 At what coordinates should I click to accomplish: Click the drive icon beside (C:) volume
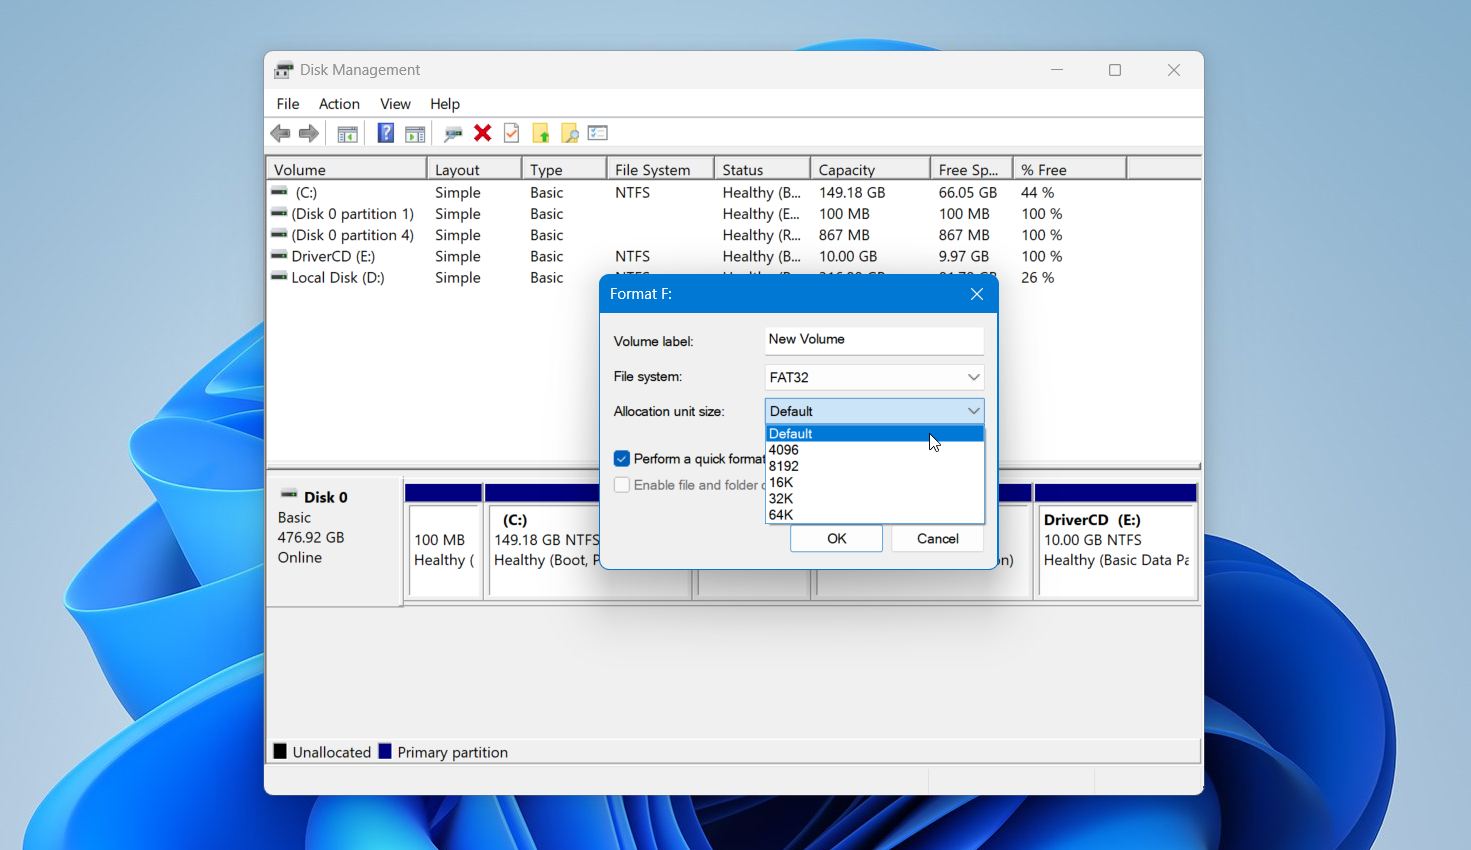(279, 192)
